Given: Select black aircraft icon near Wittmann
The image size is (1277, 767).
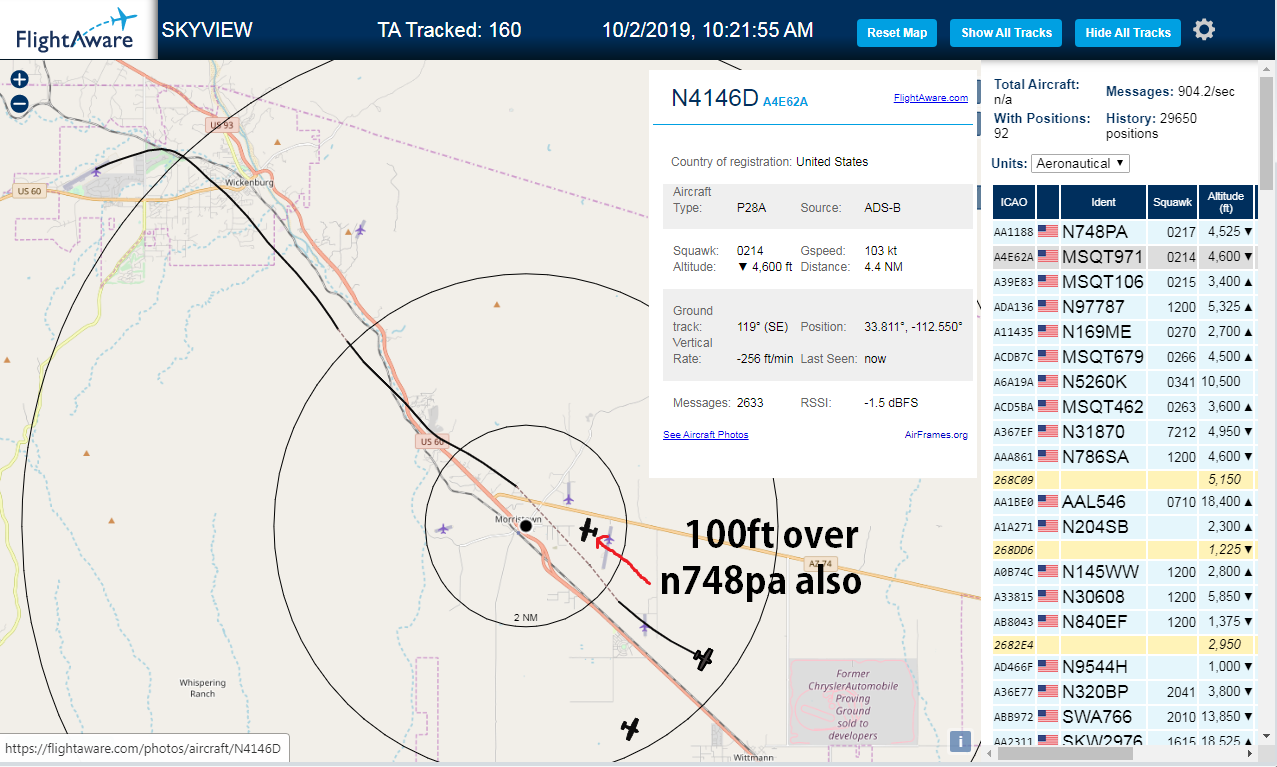Looking at the screenshot, I should point(630,729).
